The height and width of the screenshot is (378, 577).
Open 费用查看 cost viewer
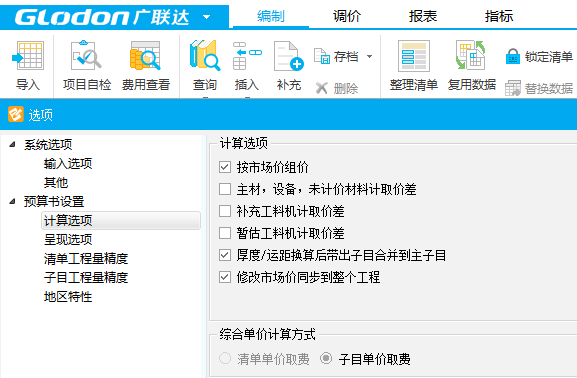[146, 66]
